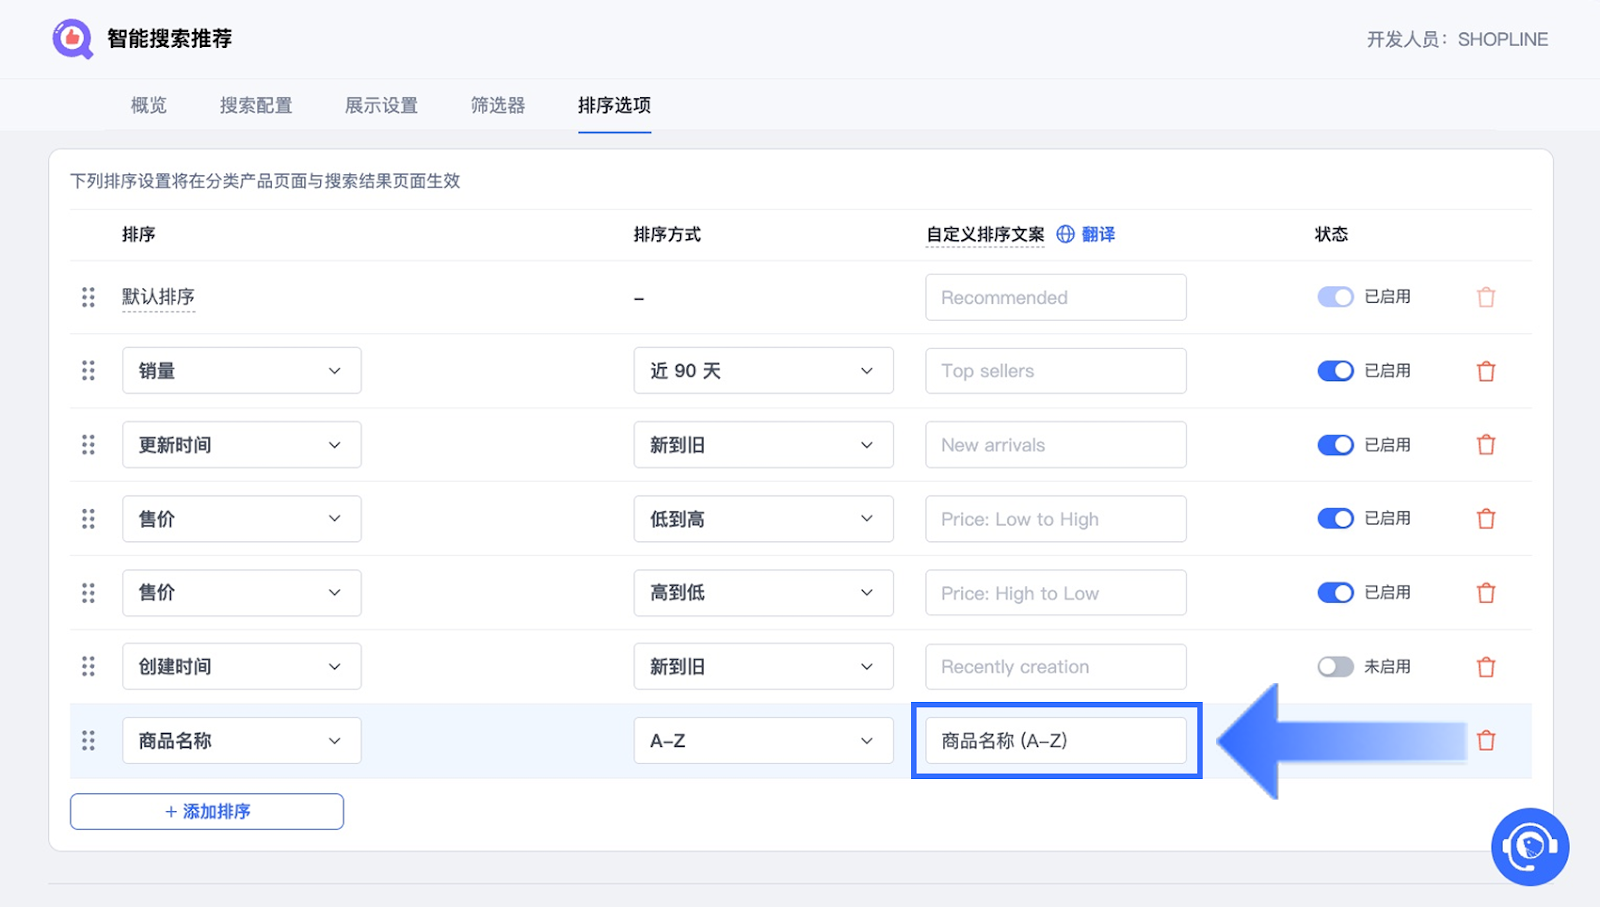Viewport: 1600px width, 907px height.
Task: Open the customer support chat bubble
Action: pyautogui.click(x=1529, y=847)
